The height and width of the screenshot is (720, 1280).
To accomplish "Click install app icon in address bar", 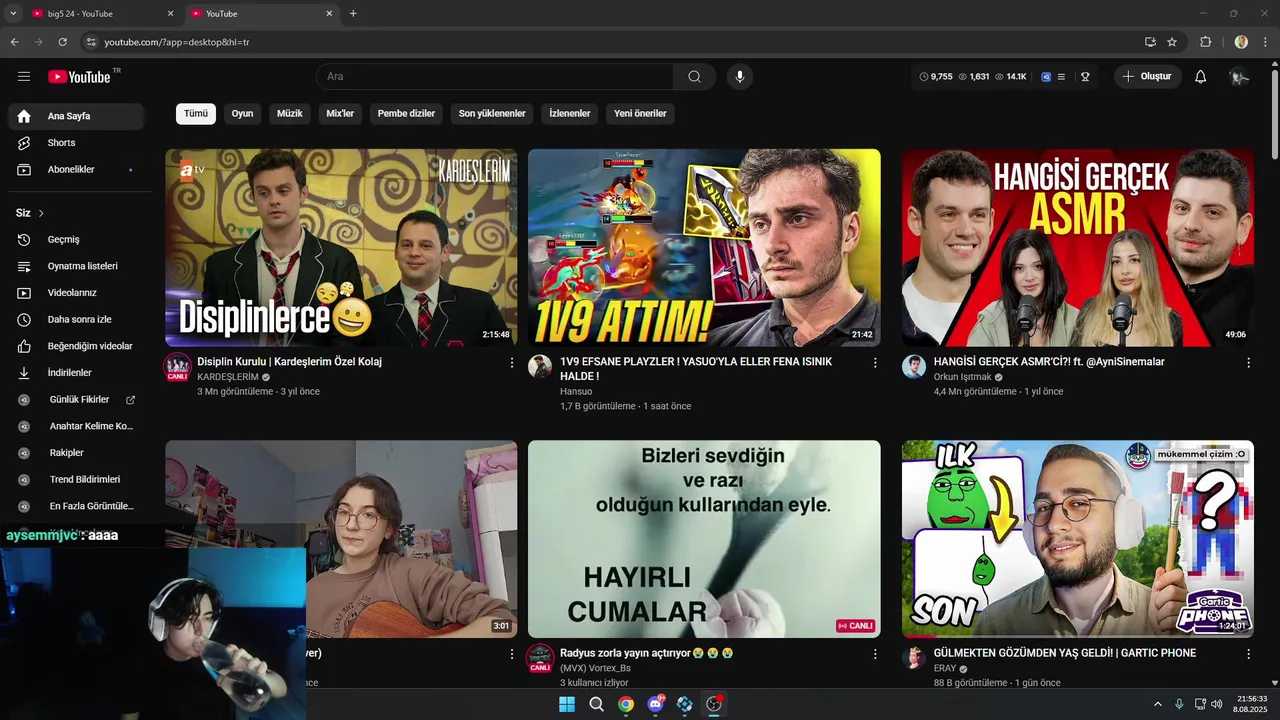I will pos(1150,42).
